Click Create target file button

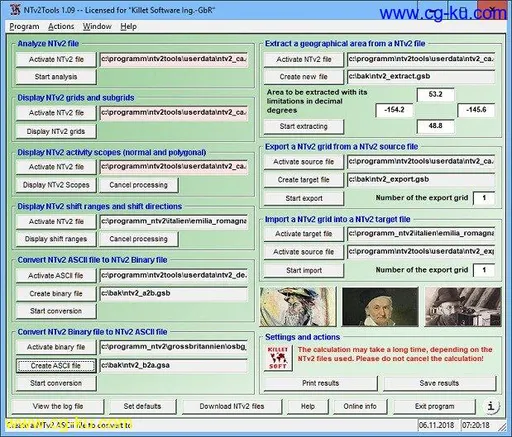[303, 180]
